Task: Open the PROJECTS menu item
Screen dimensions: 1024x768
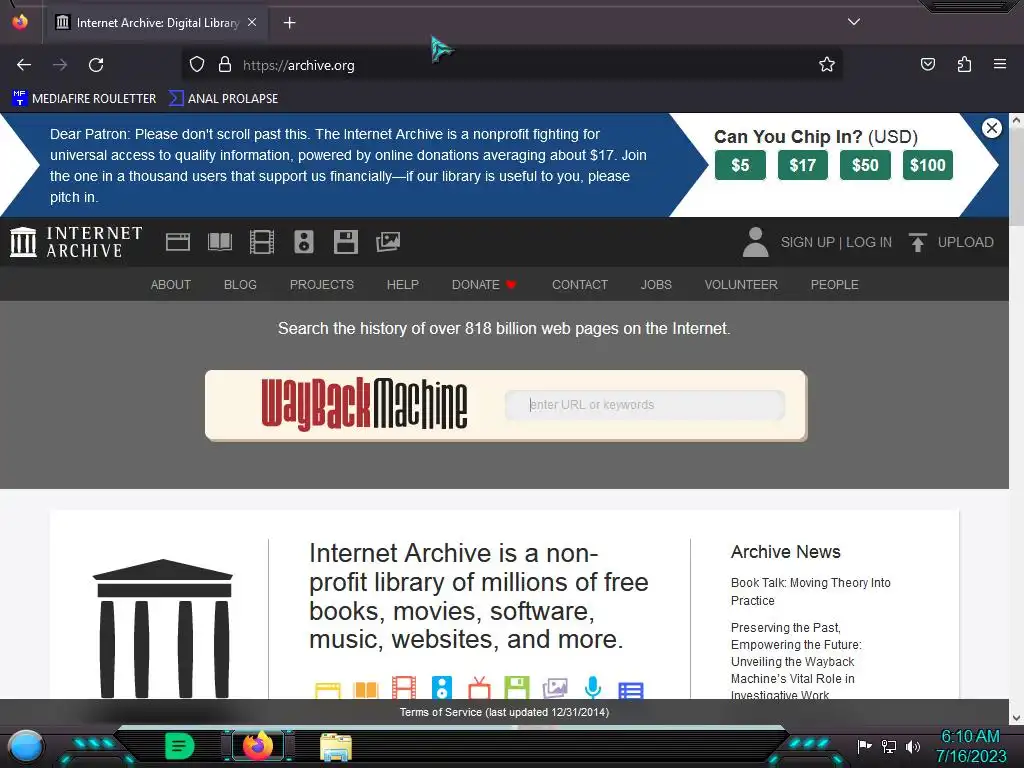Action: point(321,285)
